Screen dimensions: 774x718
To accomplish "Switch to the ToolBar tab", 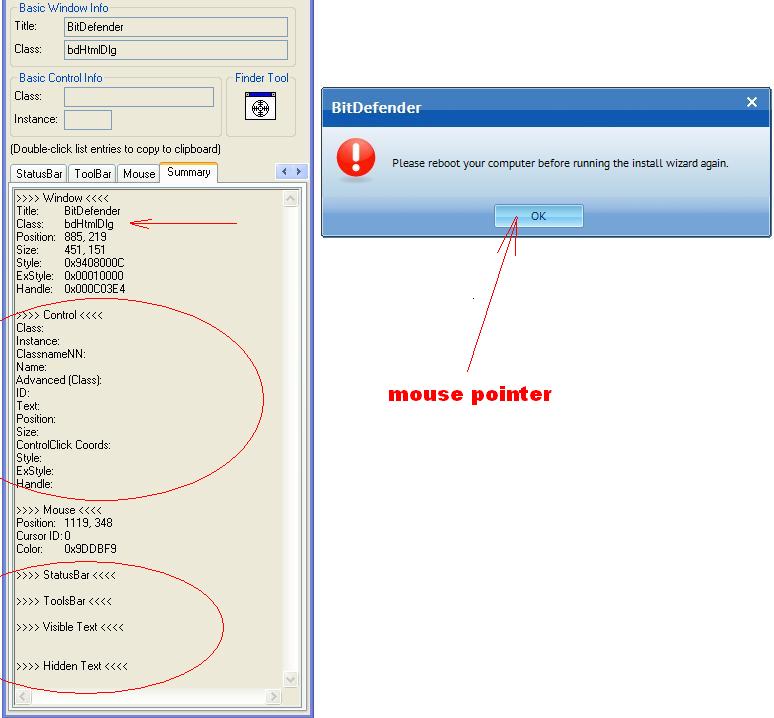I will [92, 174].
